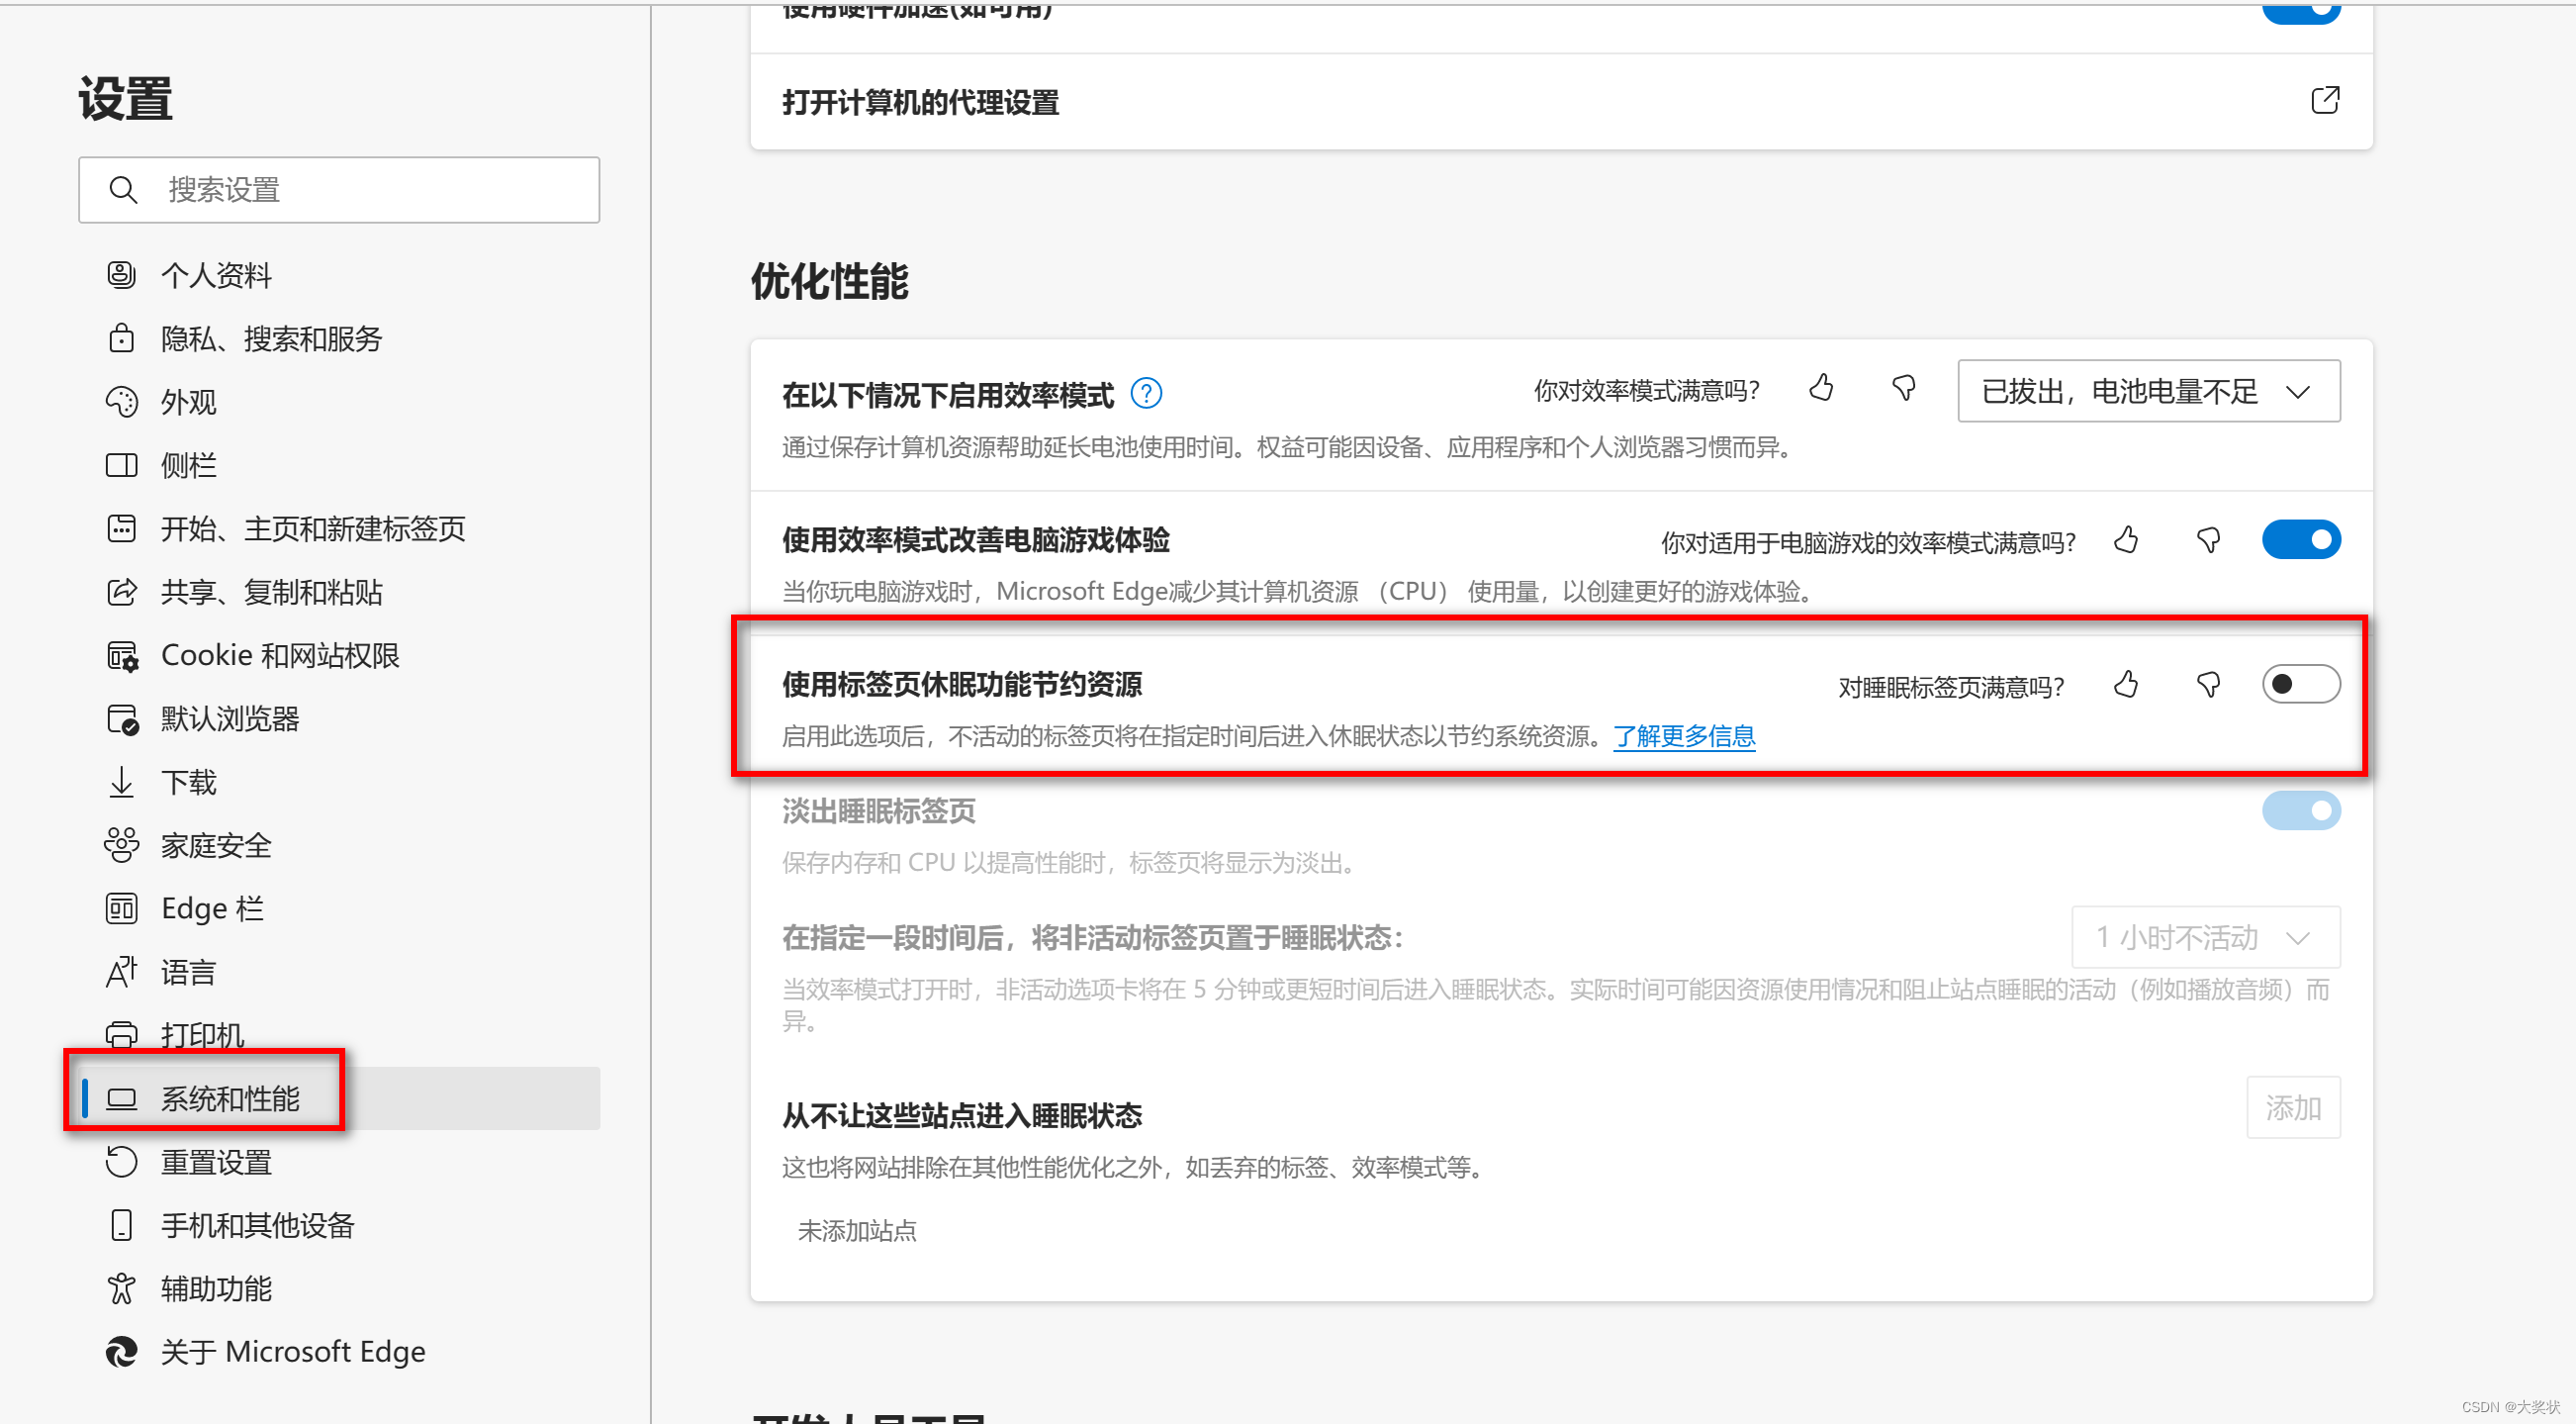Open the 1 hour inactivity dropdown
The width and height of the screenshot is (2576, 1424).
(2205, 938)
